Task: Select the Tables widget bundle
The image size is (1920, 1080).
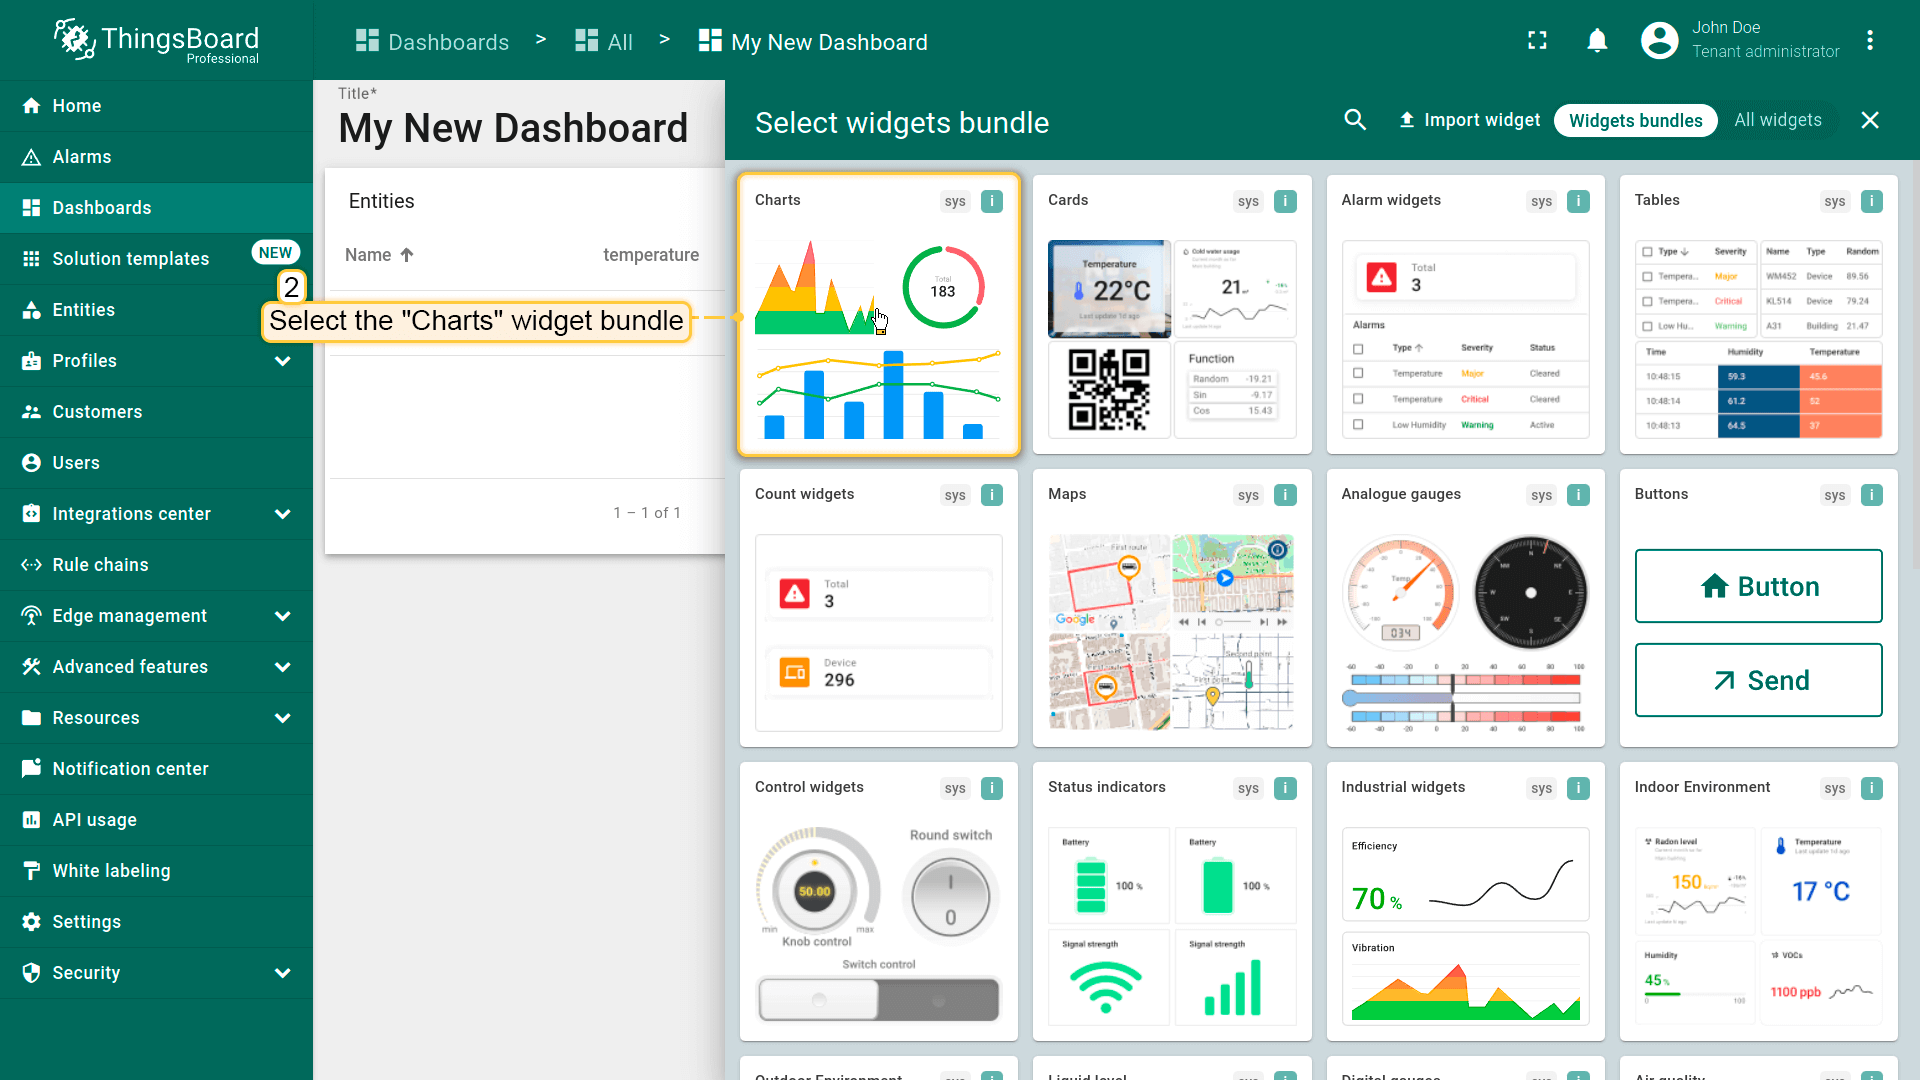Action: click(x=1758, y=315)
